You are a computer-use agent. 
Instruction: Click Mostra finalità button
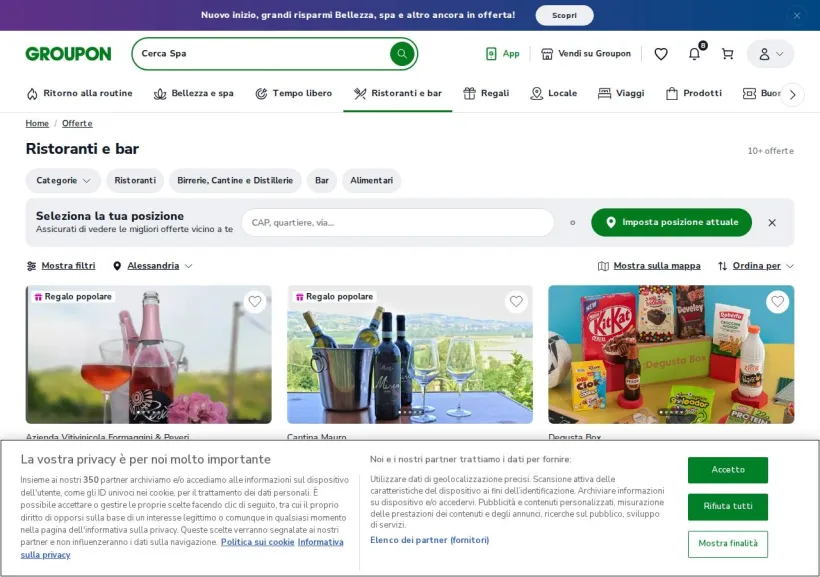click(x=728, y=544)
